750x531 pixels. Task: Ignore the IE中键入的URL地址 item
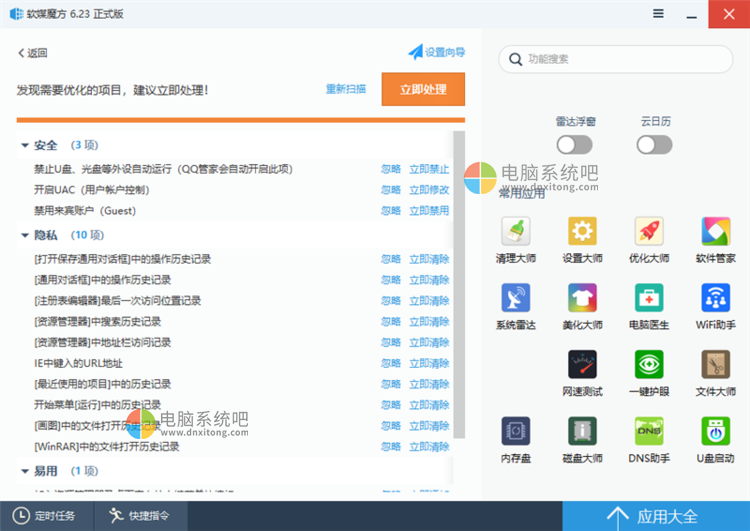(x=391, y=364)
